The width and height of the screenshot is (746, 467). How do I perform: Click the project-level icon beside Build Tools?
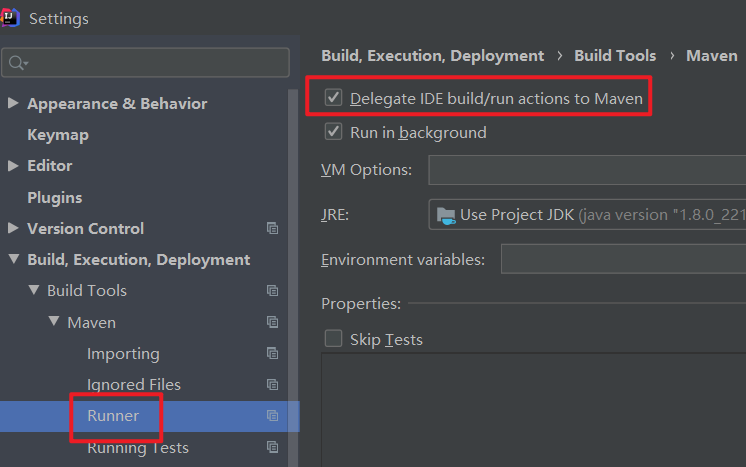coord(272,291)
